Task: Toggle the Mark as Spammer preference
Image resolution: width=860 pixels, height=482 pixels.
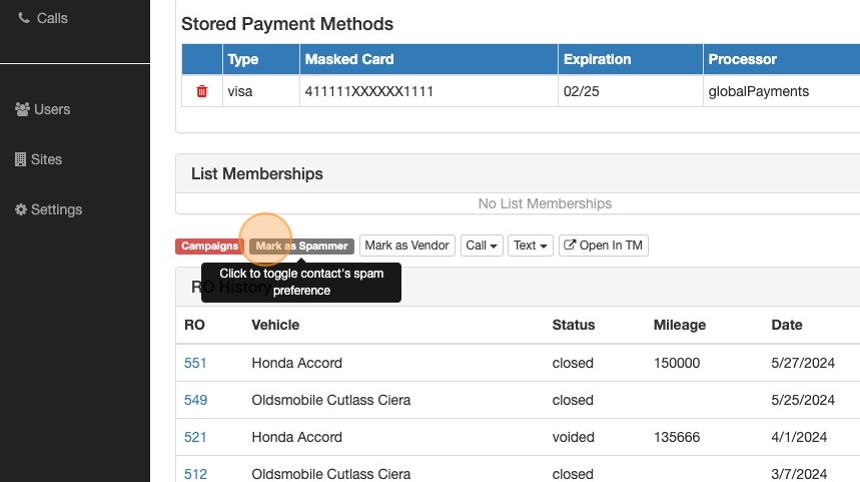Action: (301, 245)
